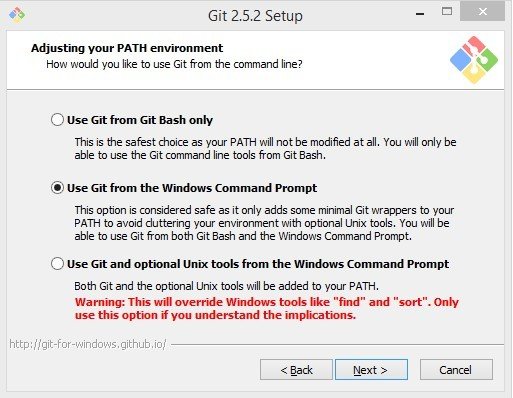Click the Git icon in title bar
Screen dimensions: 513x398
17,15
